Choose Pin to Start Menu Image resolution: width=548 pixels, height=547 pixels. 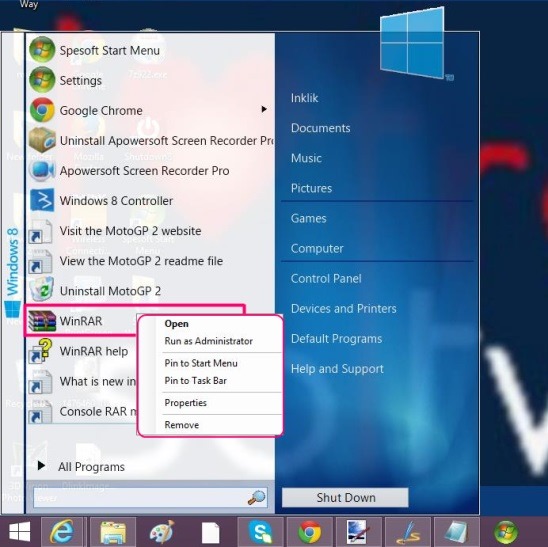201,363
